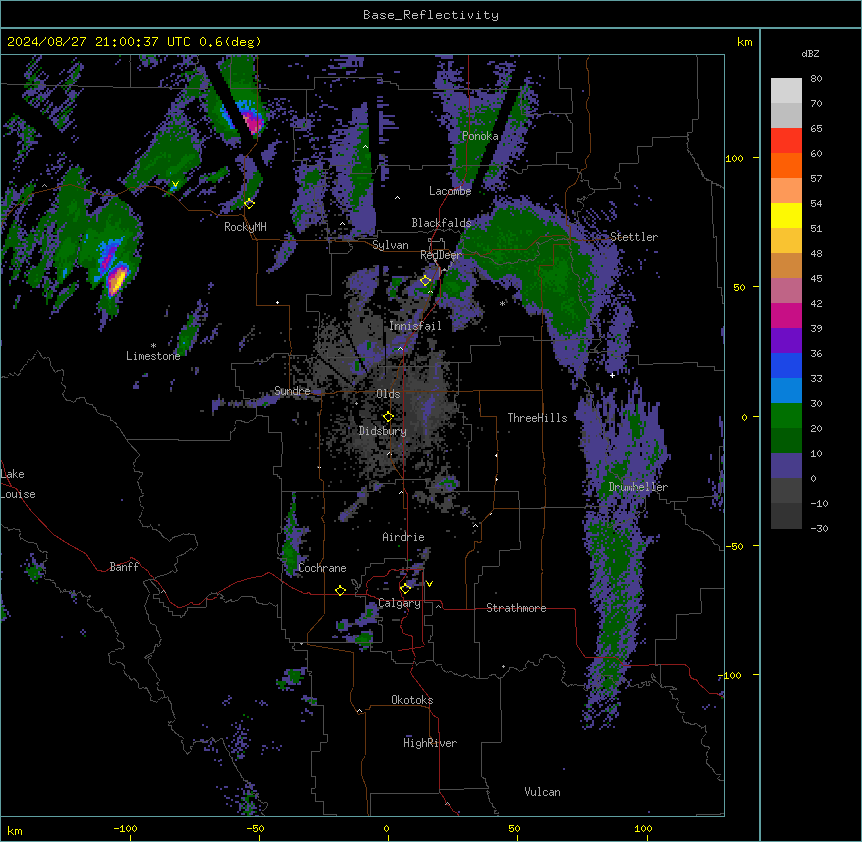Click the Strathmore city label
Image resolution: width=862 pixels, height=842 pixels.
click(516, 608)
